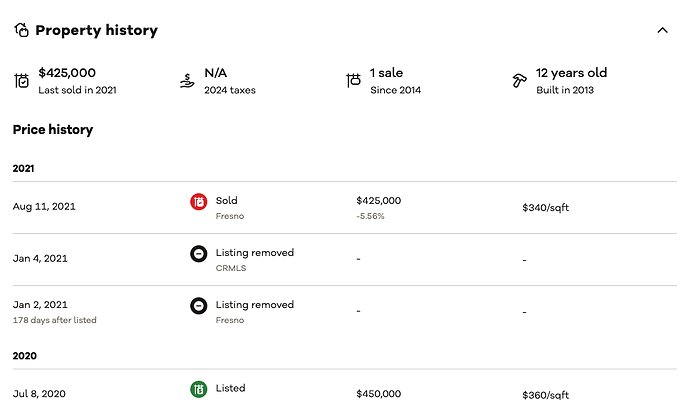Select the N/A taxes value
Viewport: 684px width, 400px height.
click(x=215, y=73)
